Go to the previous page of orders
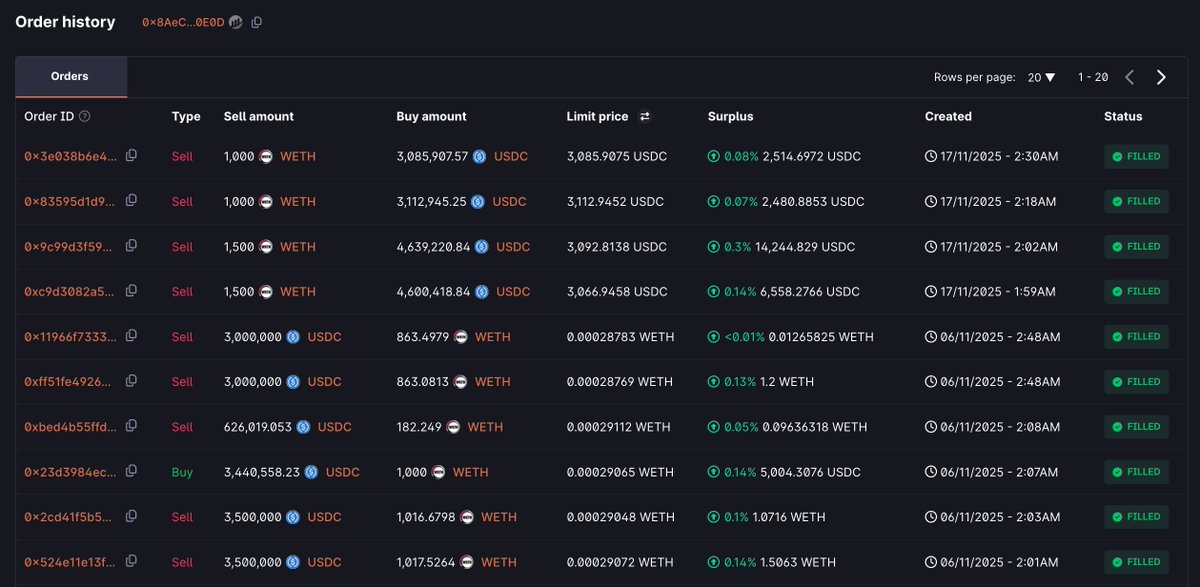Viewport: 1200px width, 587px height. (x=1129, y=77)
